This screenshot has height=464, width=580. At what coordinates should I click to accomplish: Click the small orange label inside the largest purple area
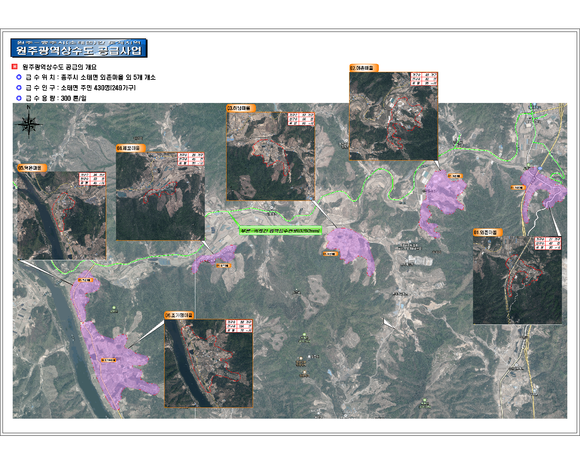109,359
